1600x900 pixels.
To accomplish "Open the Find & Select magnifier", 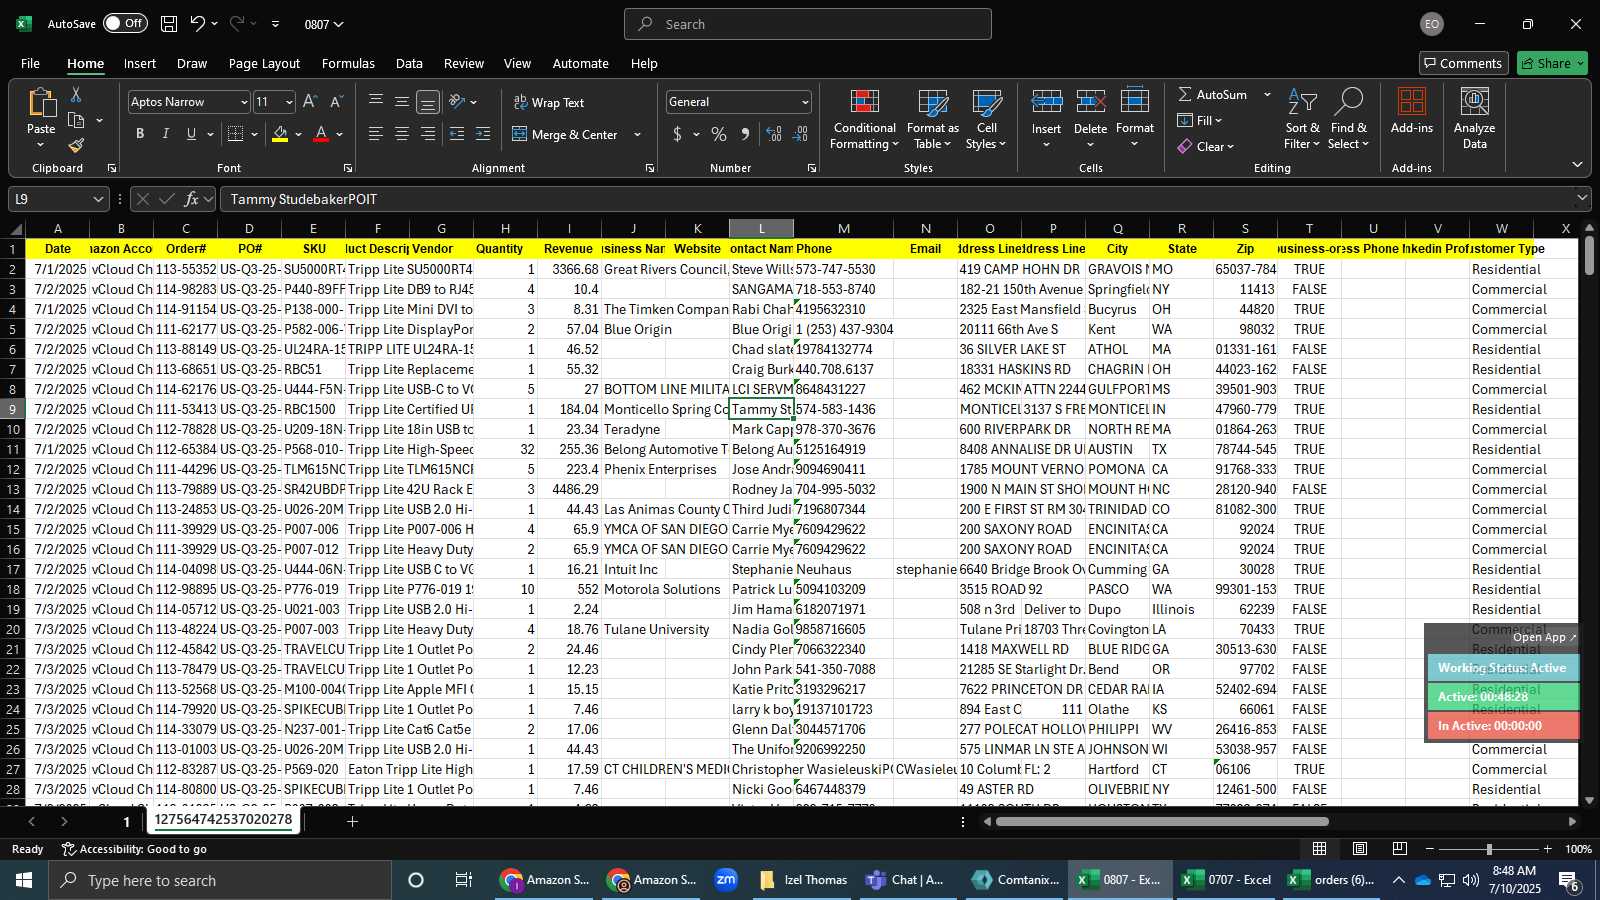I will [1348, 102].
